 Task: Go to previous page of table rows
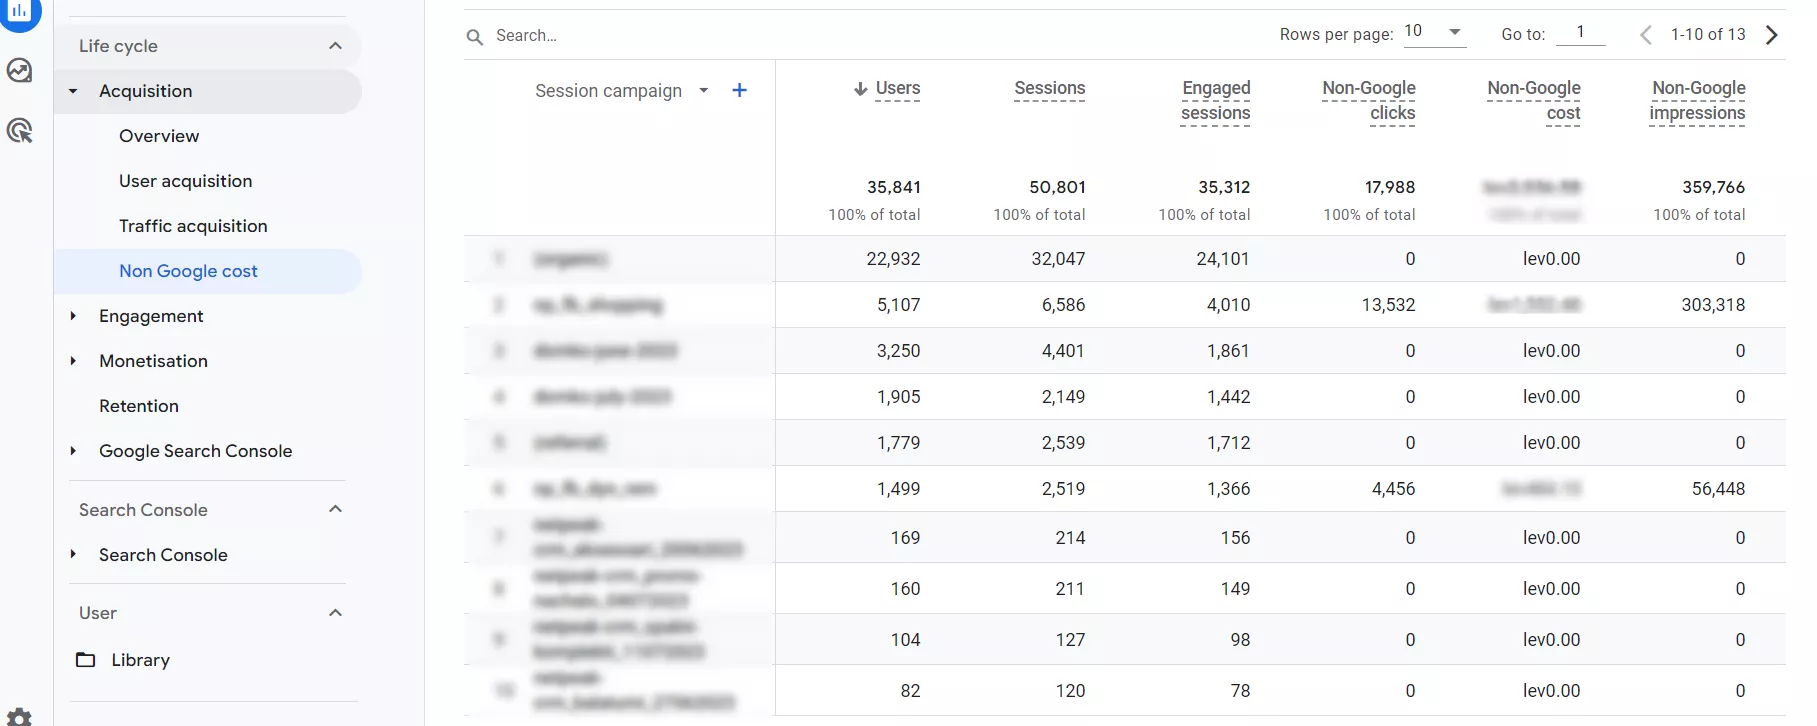pos(1646,35)
